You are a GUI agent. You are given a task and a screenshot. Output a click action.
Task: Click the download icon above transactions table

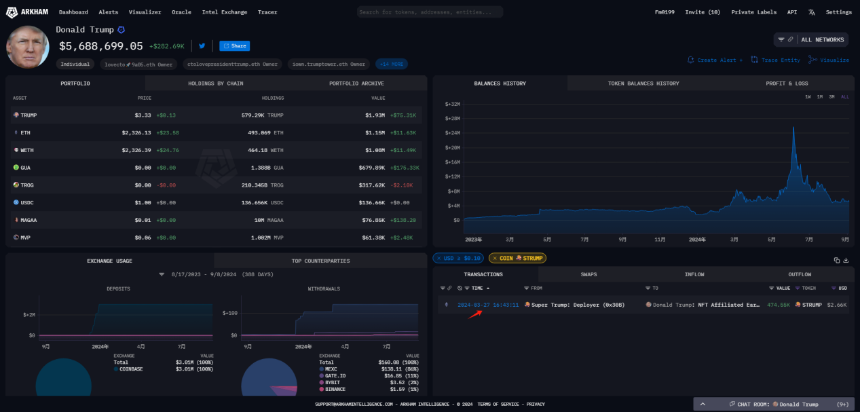click(846, 260)
